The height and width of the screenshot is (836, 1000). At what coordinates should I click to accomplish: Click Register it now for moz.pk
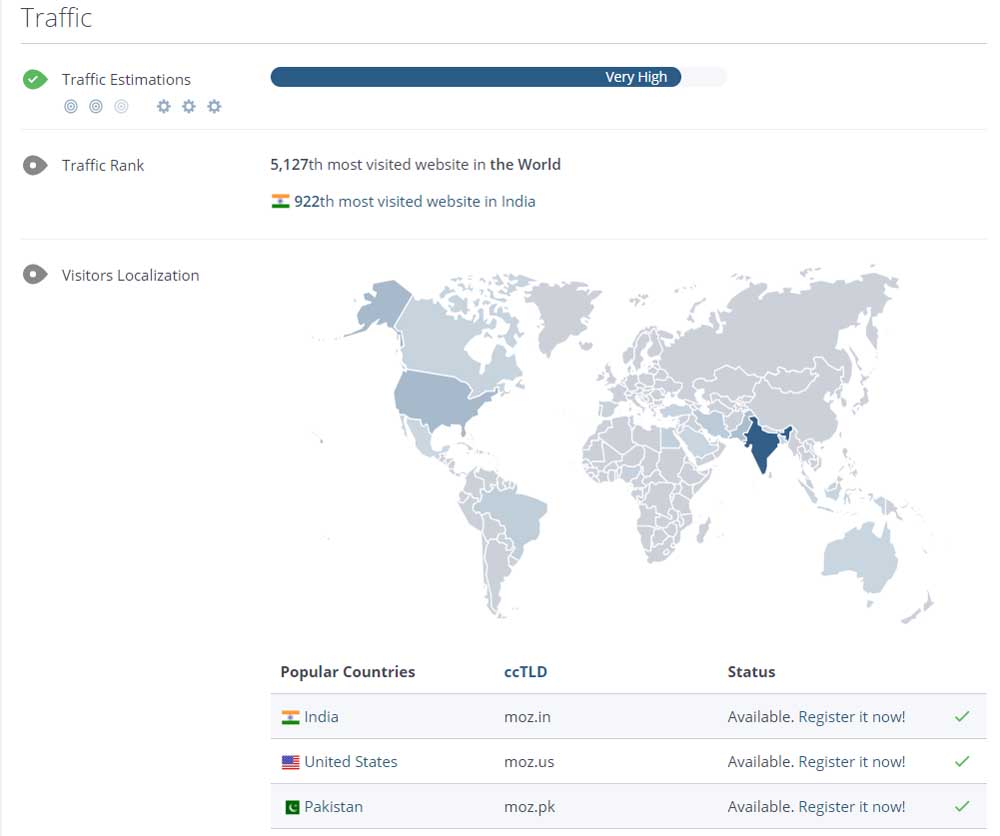[851, 807]
